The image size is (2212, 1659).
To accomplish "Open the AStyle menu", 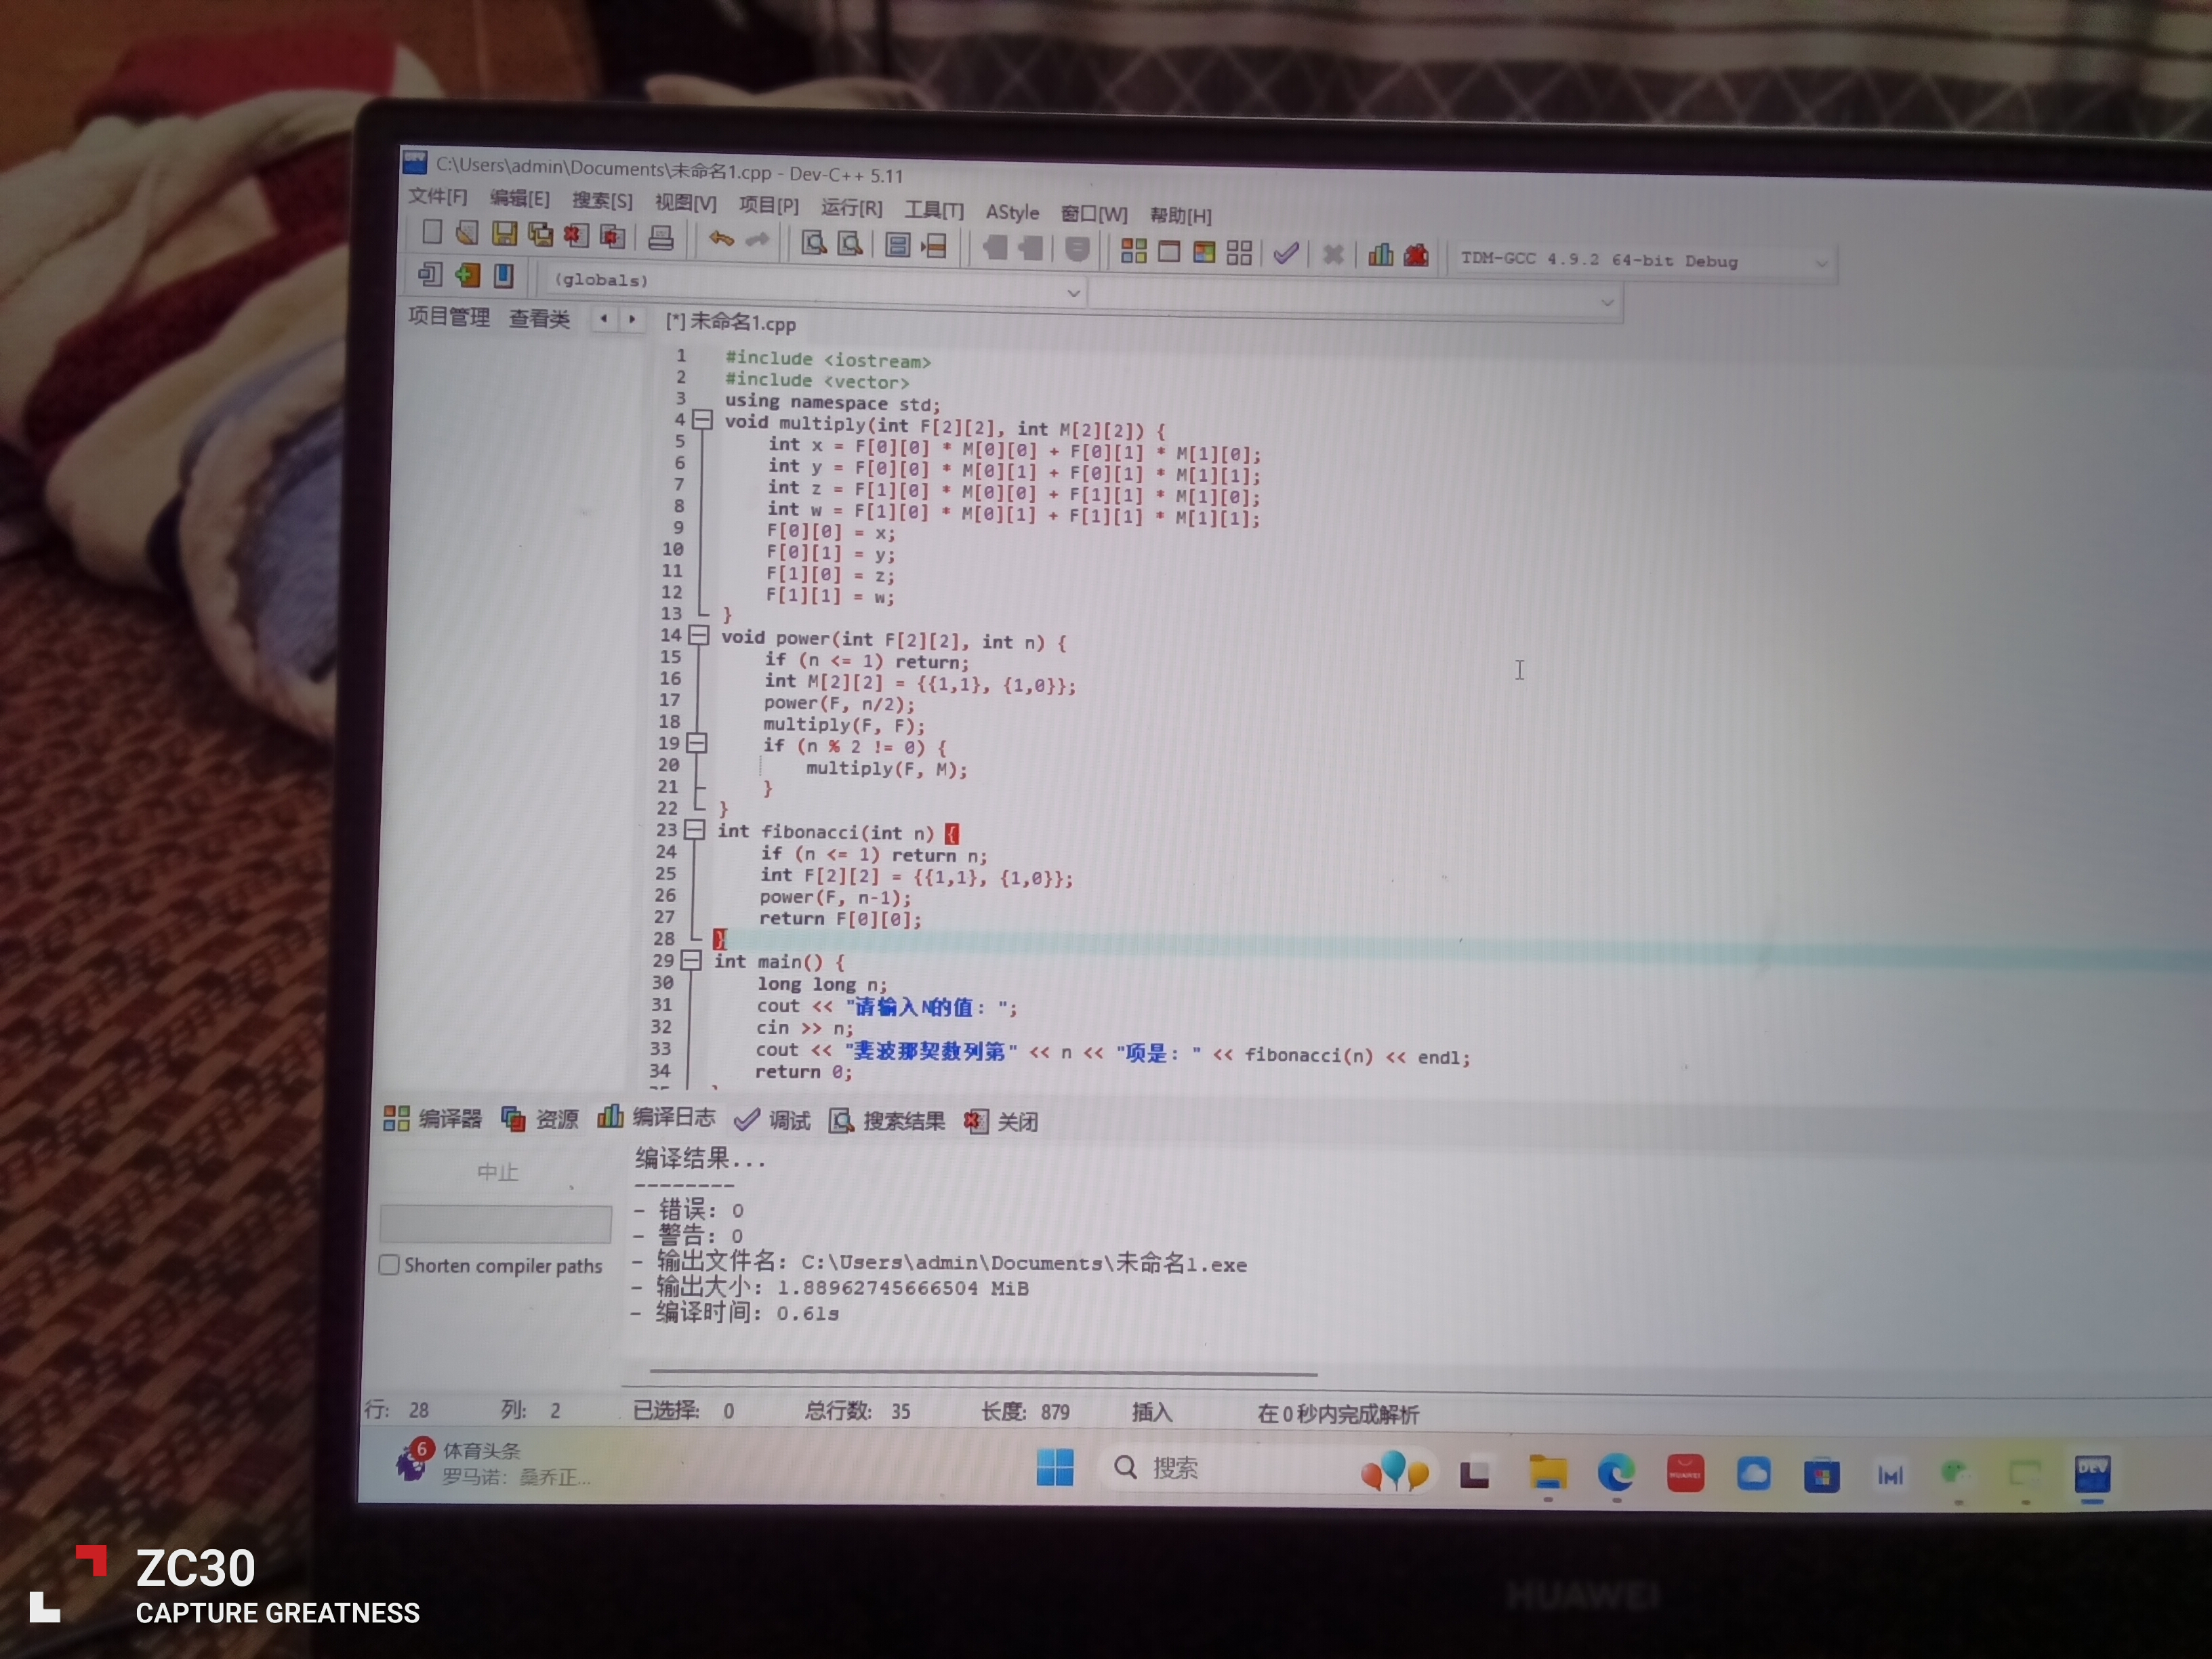I will click(x=1012, y=212).
